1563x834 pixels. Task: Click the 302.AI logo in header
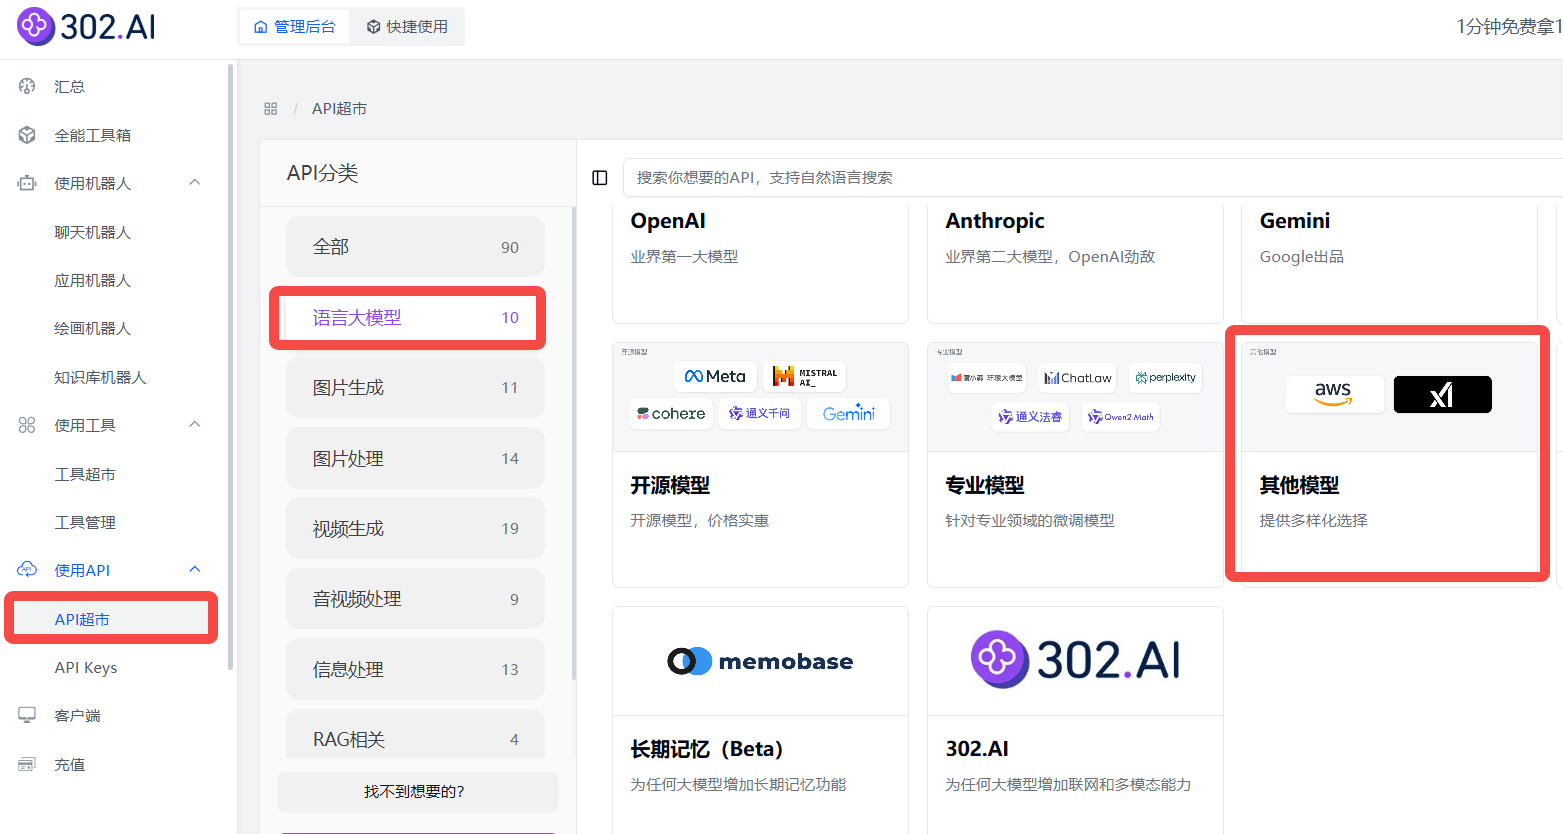click(87, 26)
